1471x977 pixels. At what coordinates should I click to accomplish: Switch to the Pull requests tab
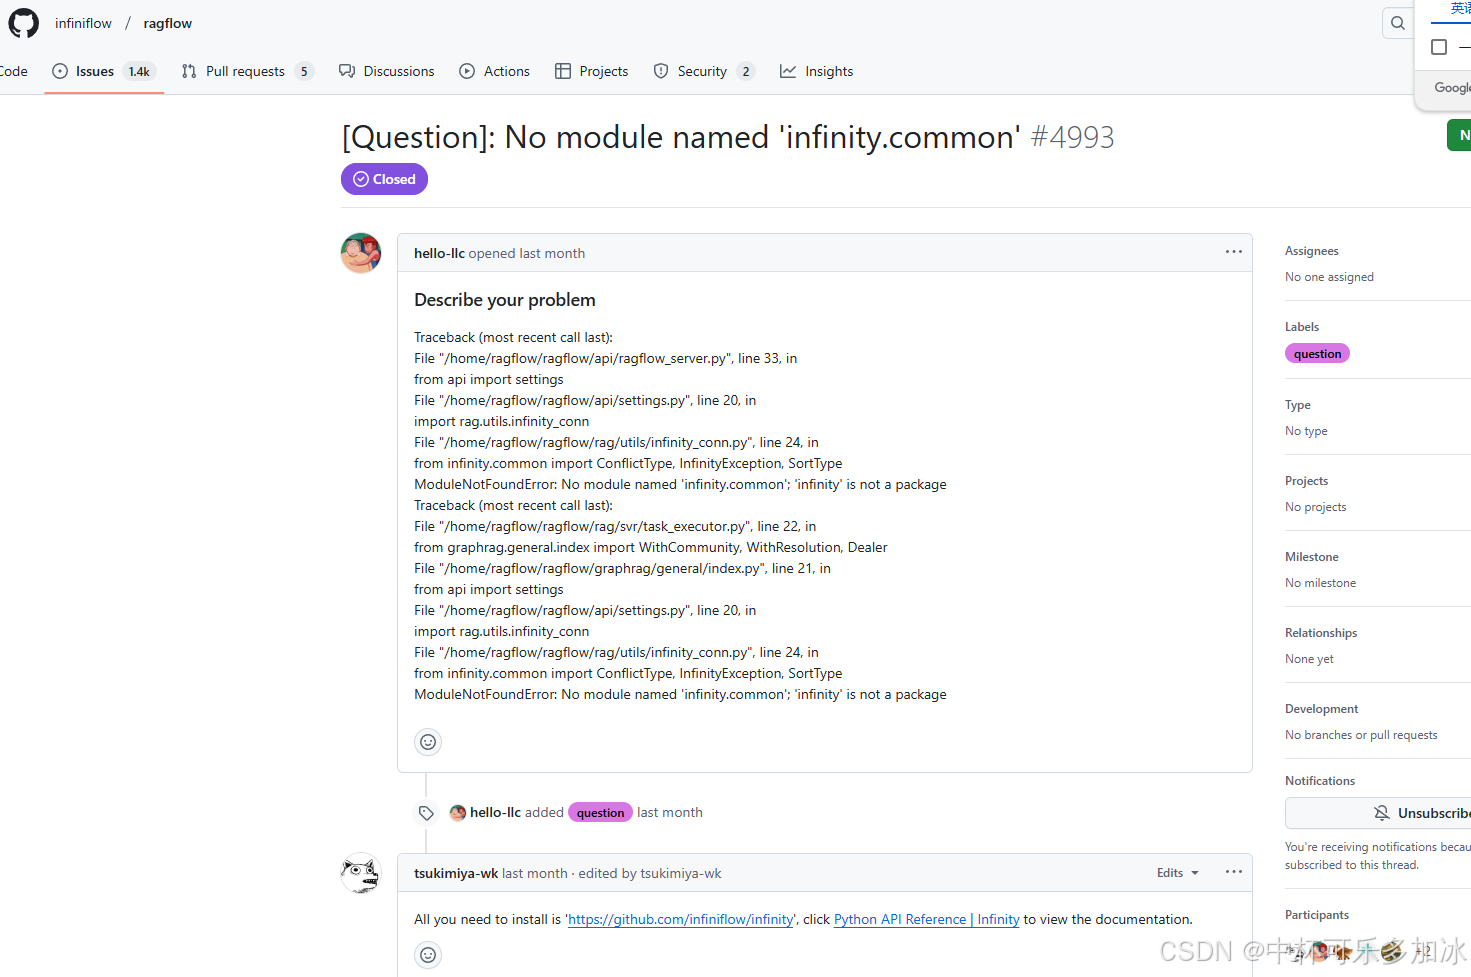[247, 71]
